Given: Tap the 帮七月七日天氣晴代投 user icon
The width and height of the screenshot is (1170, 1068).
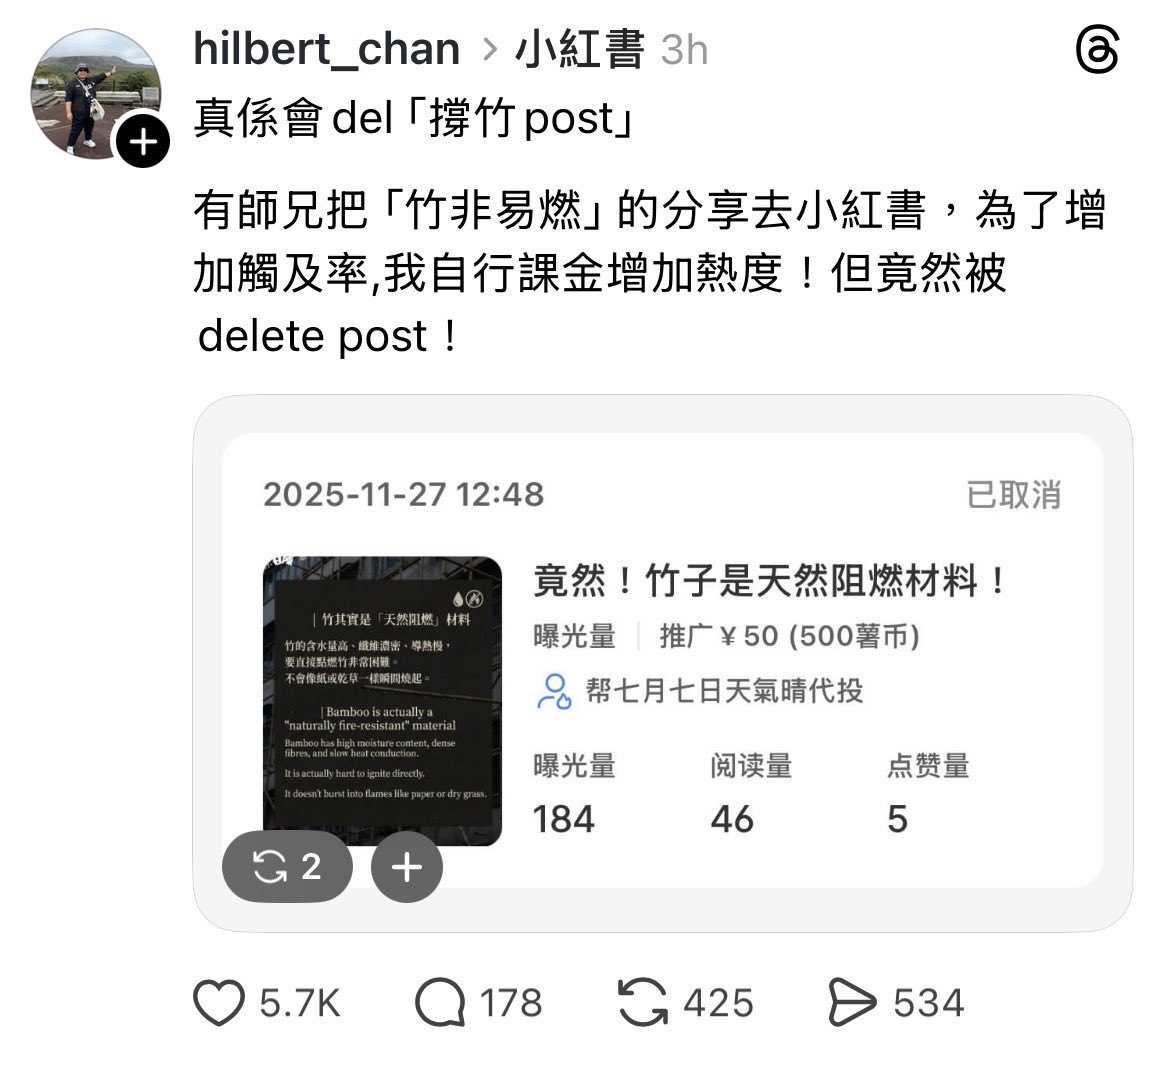Looking at the screenshot, I should (x=554, y=691).
